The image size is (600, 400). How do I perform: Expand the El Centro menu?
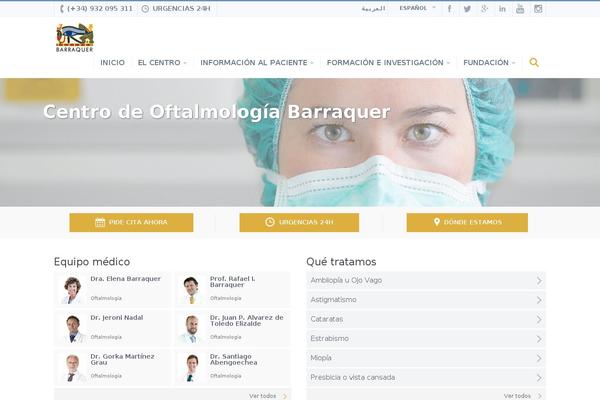point(162,62)
